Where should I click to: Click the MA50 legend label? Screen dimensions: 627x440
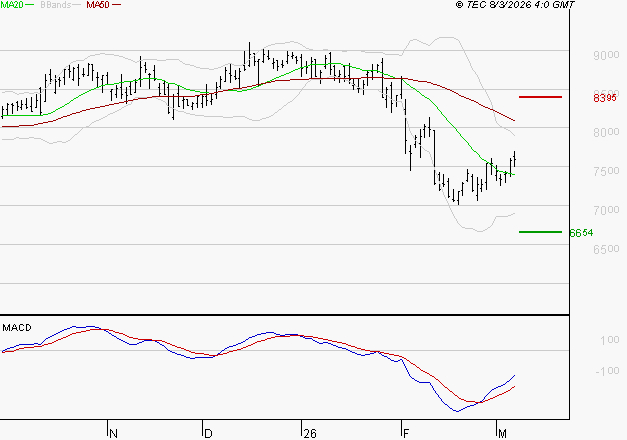98,5
